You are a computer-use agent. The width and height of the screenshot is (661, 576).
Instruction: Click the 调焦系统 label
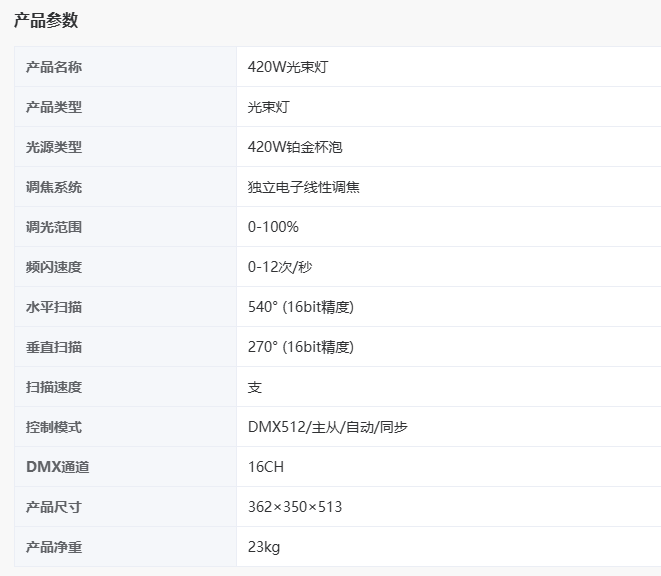(x=54, y=187)
